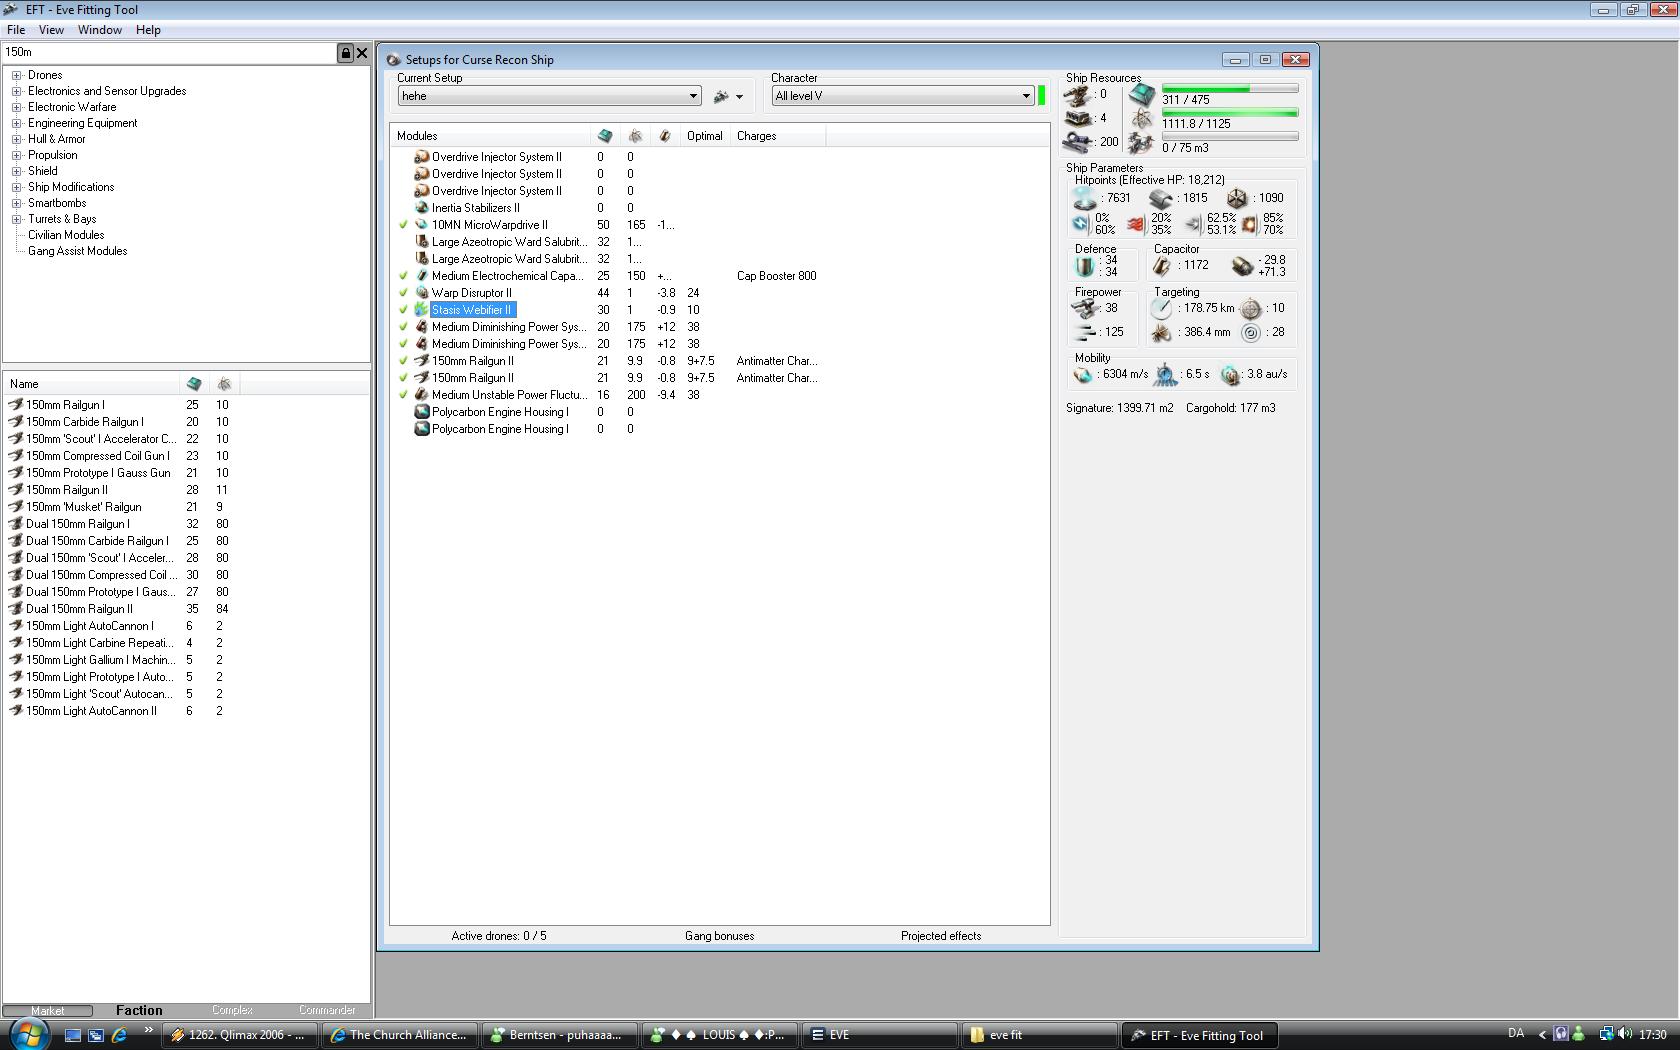The image size is (1680, 1050).
Task: Click the powergrid column header icon in modules list
Action: (x=635, y=136)
